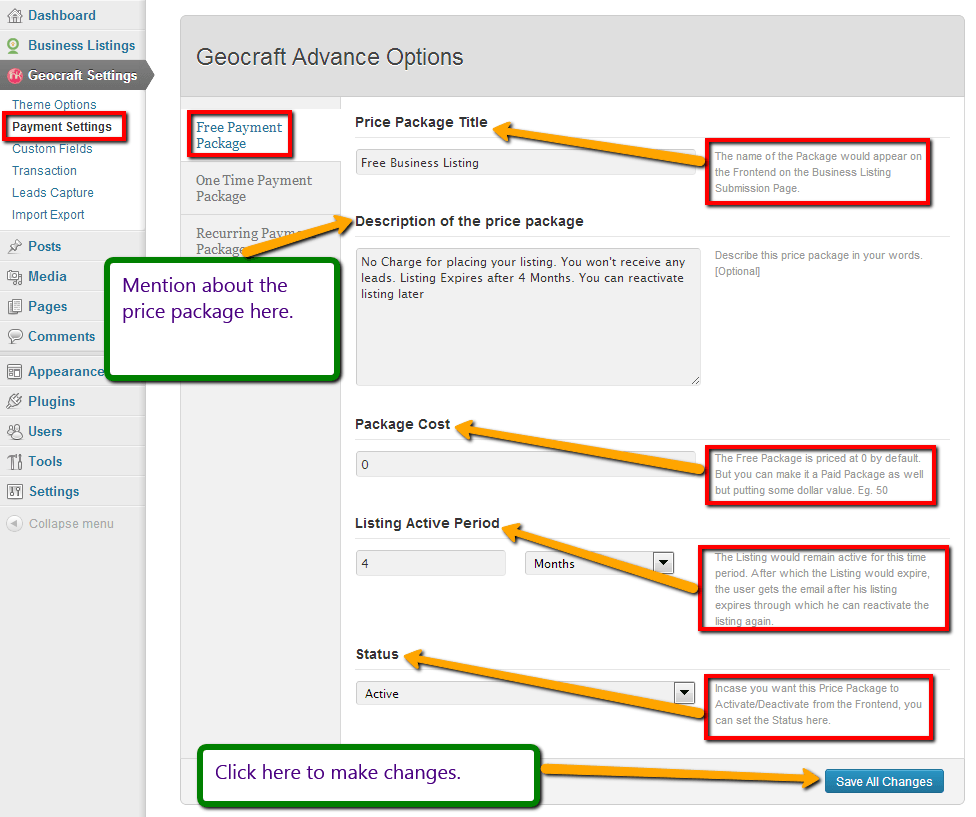Viewport: 976px width, 817px height.
Task: Click the Pages icon in sidebar
Action: (x=14, y=307)
